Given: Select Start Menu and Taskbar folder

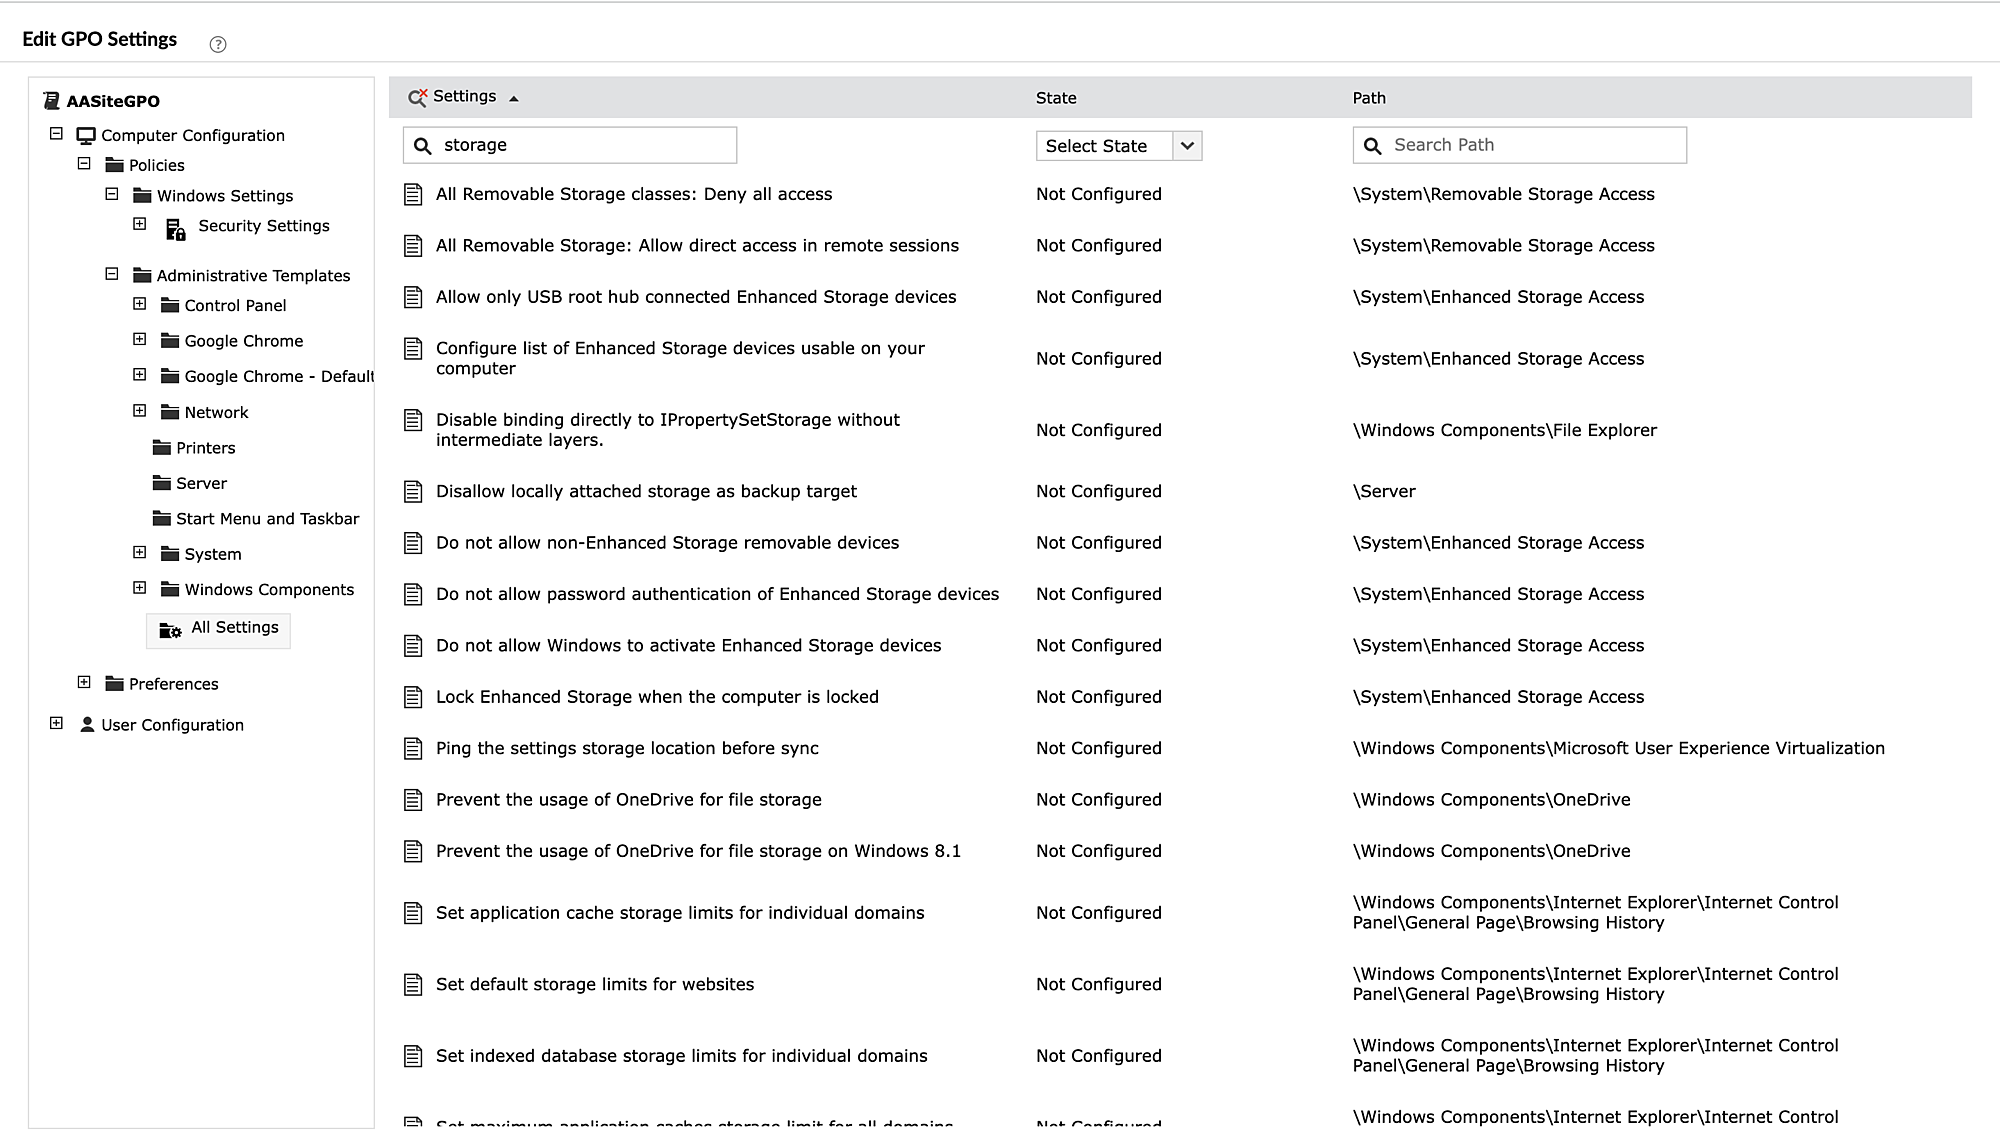Looking at the screenshot, I should coord(266,519).
